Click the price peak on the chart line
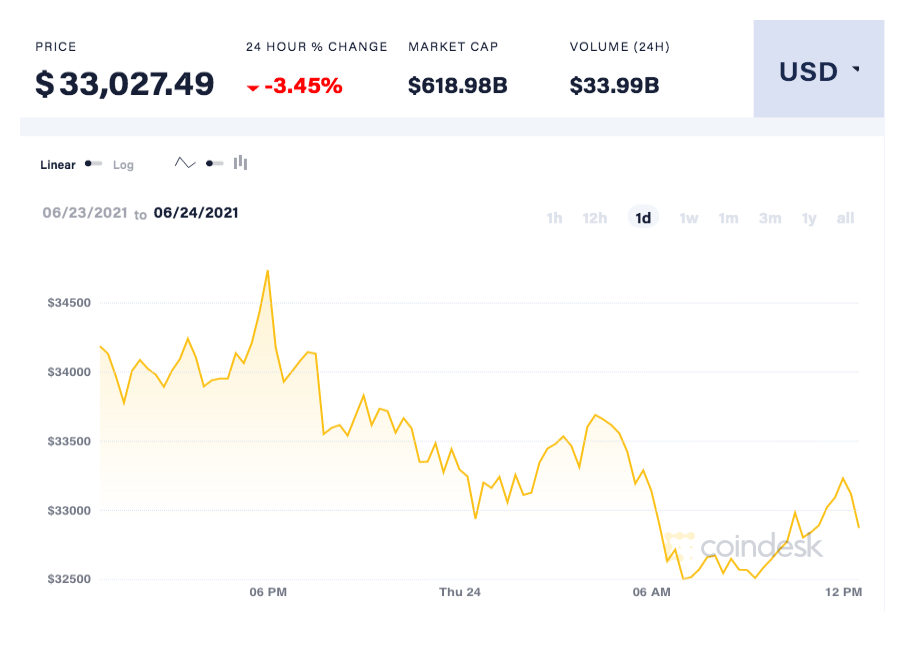Screen dimensions: 905x672 point(267,270)
